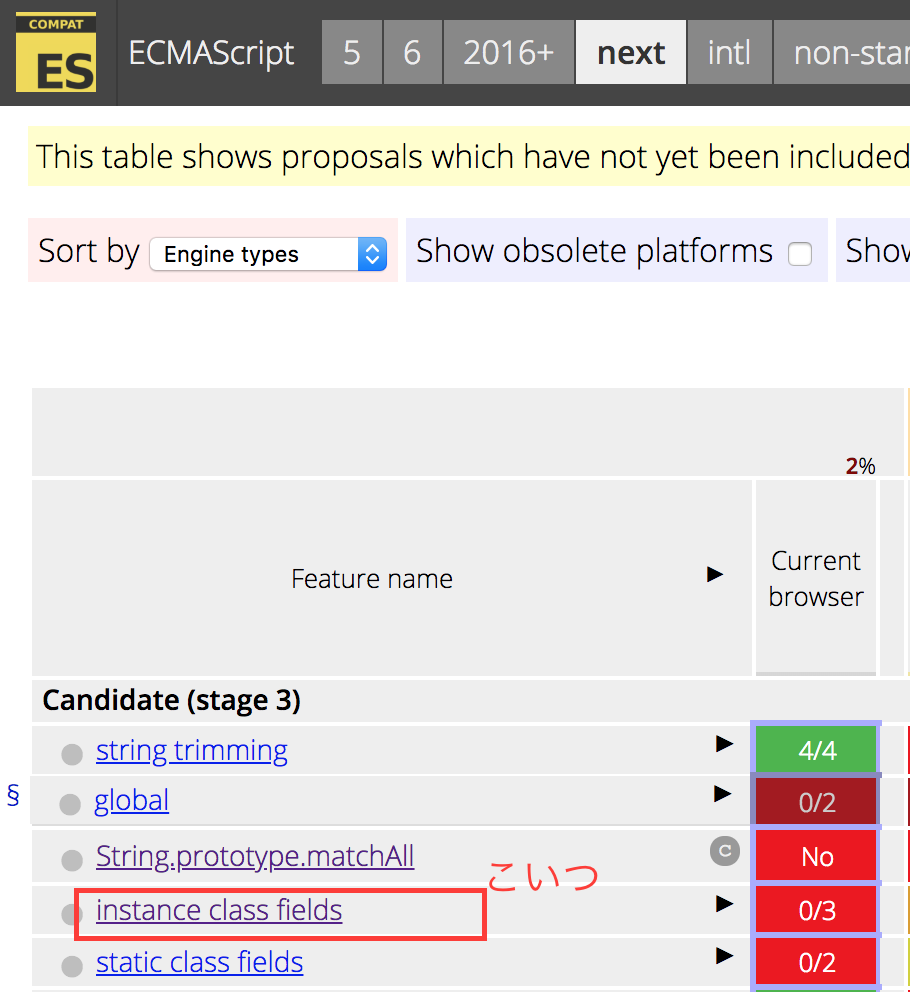Click the green 4/4 Current browser cell
This screenshot has height=992, width=910.
click(815, 747)
